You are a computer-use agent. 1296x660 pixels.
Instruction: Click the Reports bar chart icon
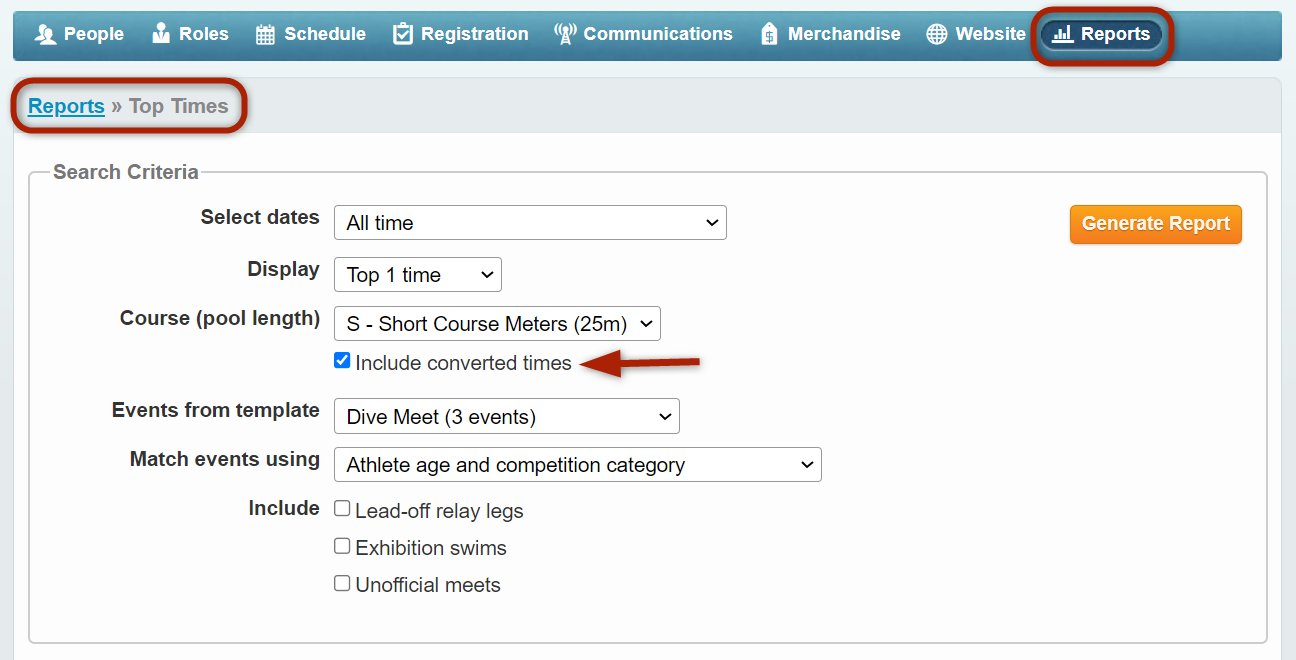click(x=1063, y=34)
